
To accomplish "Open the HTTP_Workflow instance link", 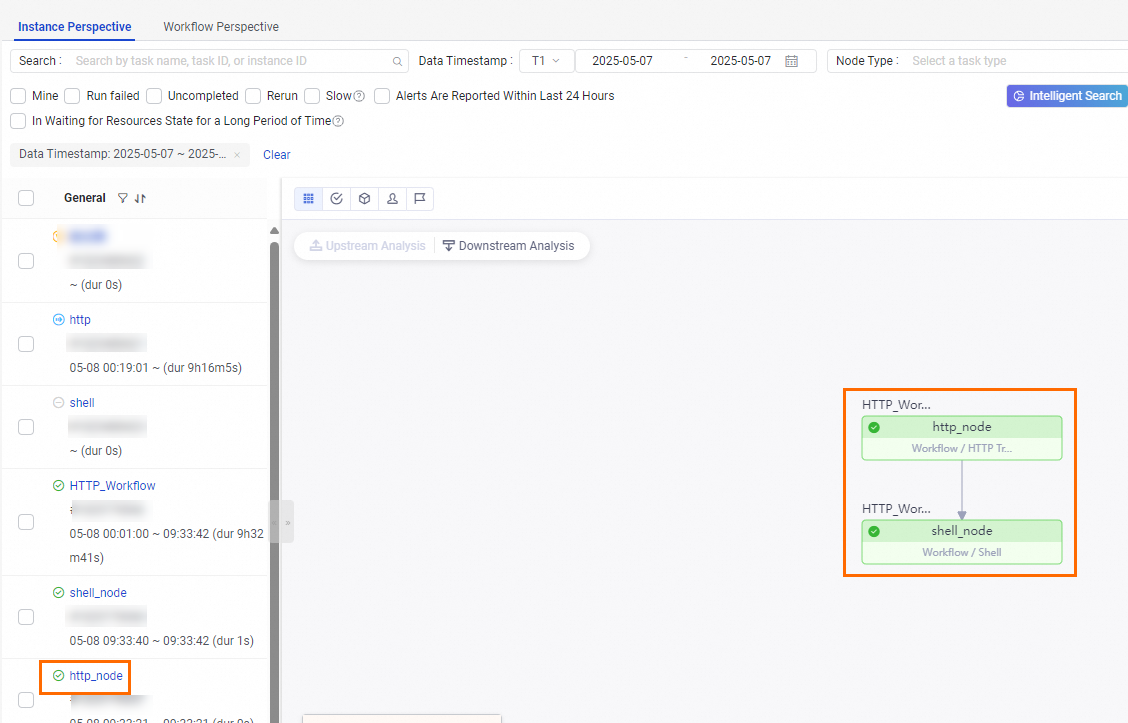I will 112,486.
